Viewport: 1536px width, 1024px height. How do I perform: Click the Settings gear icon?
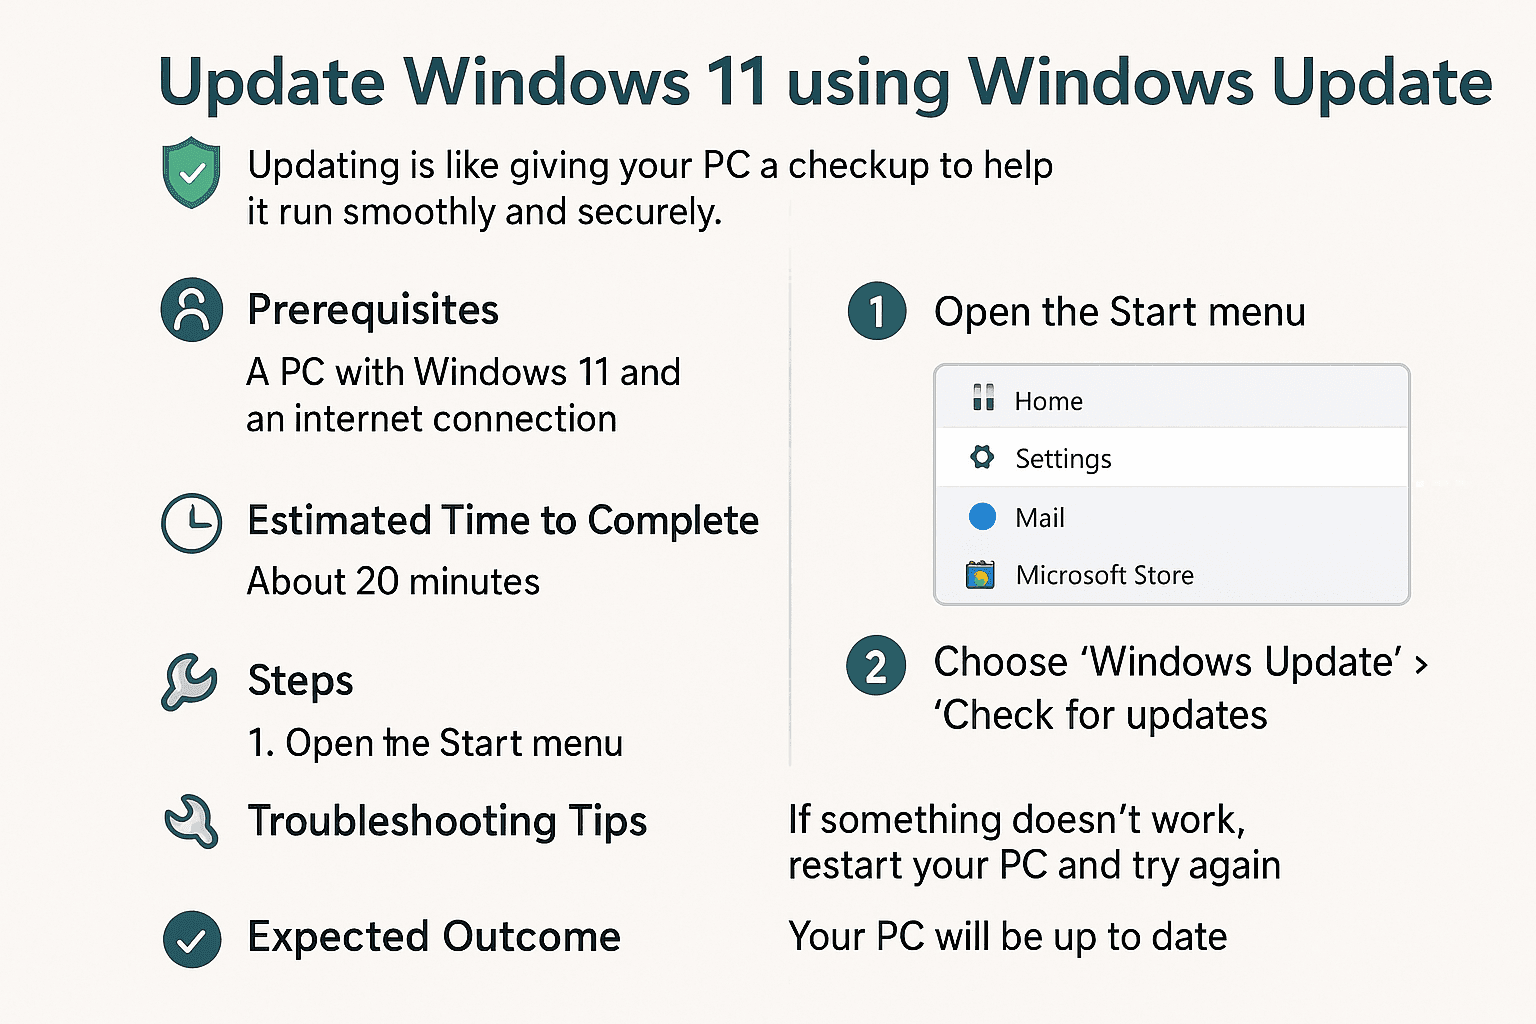[x=982, y=458]
